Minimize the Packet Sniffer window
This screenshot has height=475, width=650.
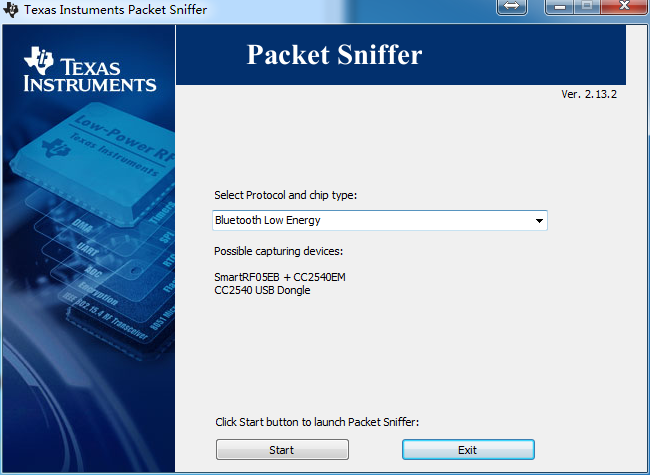click(x=560, y=6)
